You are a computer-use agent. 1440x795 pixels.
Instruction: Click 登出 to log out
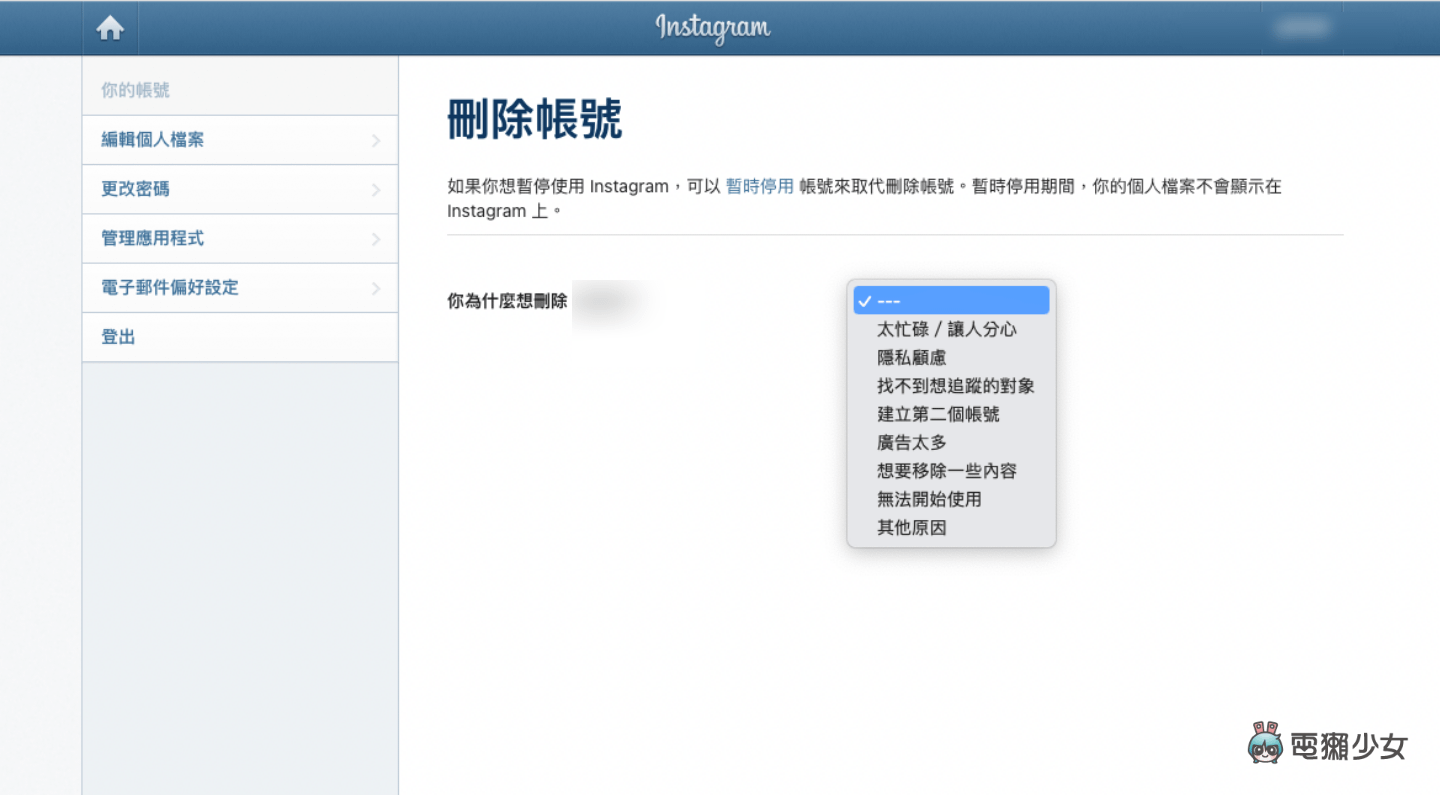click(x=118, y=337)
